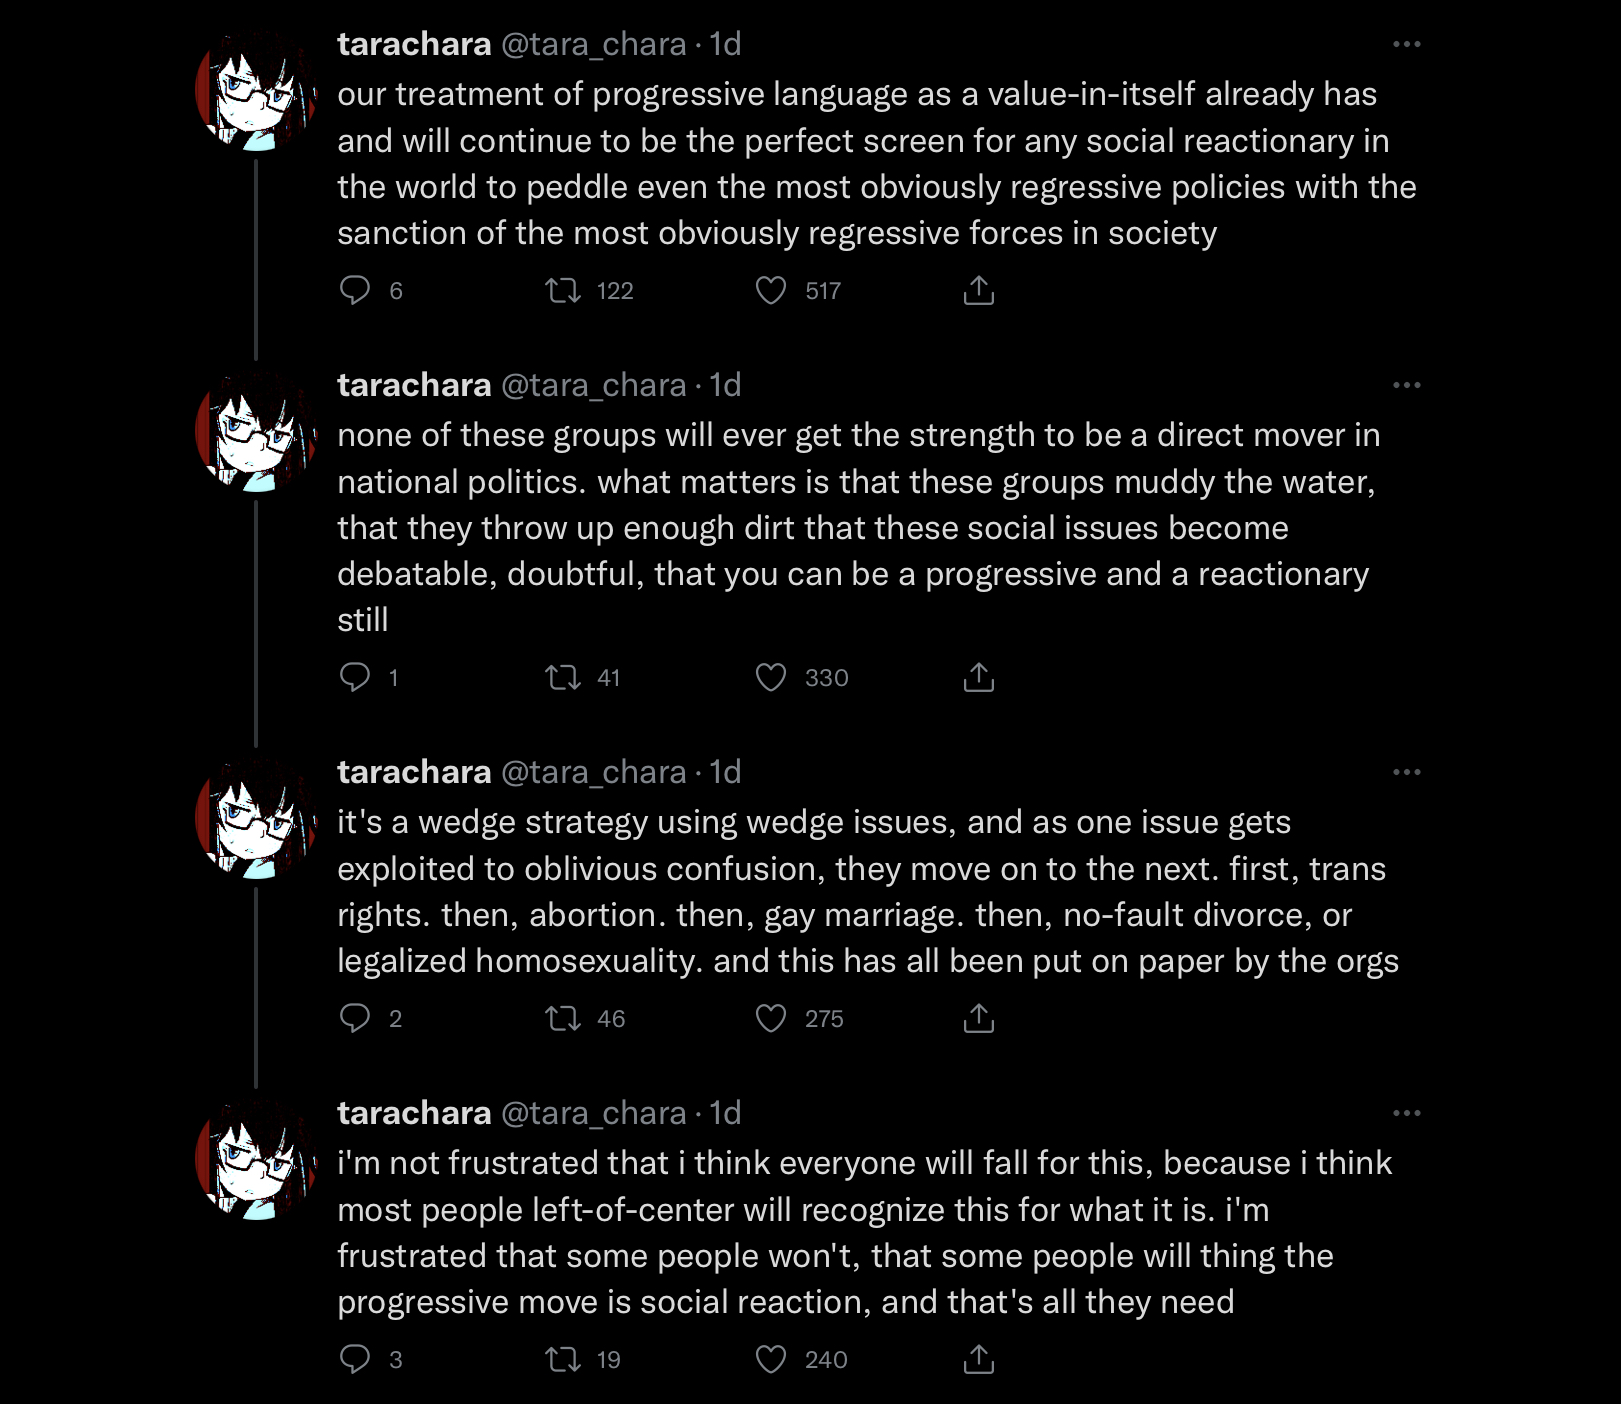Share the 'national politics' tweet
Viewport: 1621px width, 1404px height.
(x=979, y=677)
